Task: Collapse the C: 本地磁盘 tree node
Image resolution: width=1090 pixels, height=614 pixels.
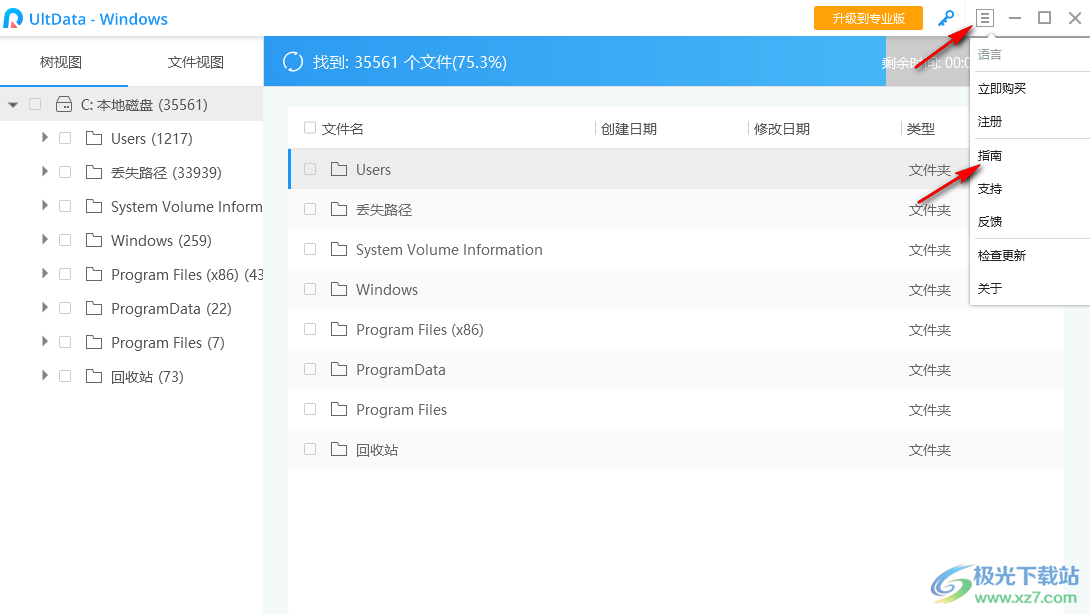Action: pyautogui.click(x=12, y=104)
